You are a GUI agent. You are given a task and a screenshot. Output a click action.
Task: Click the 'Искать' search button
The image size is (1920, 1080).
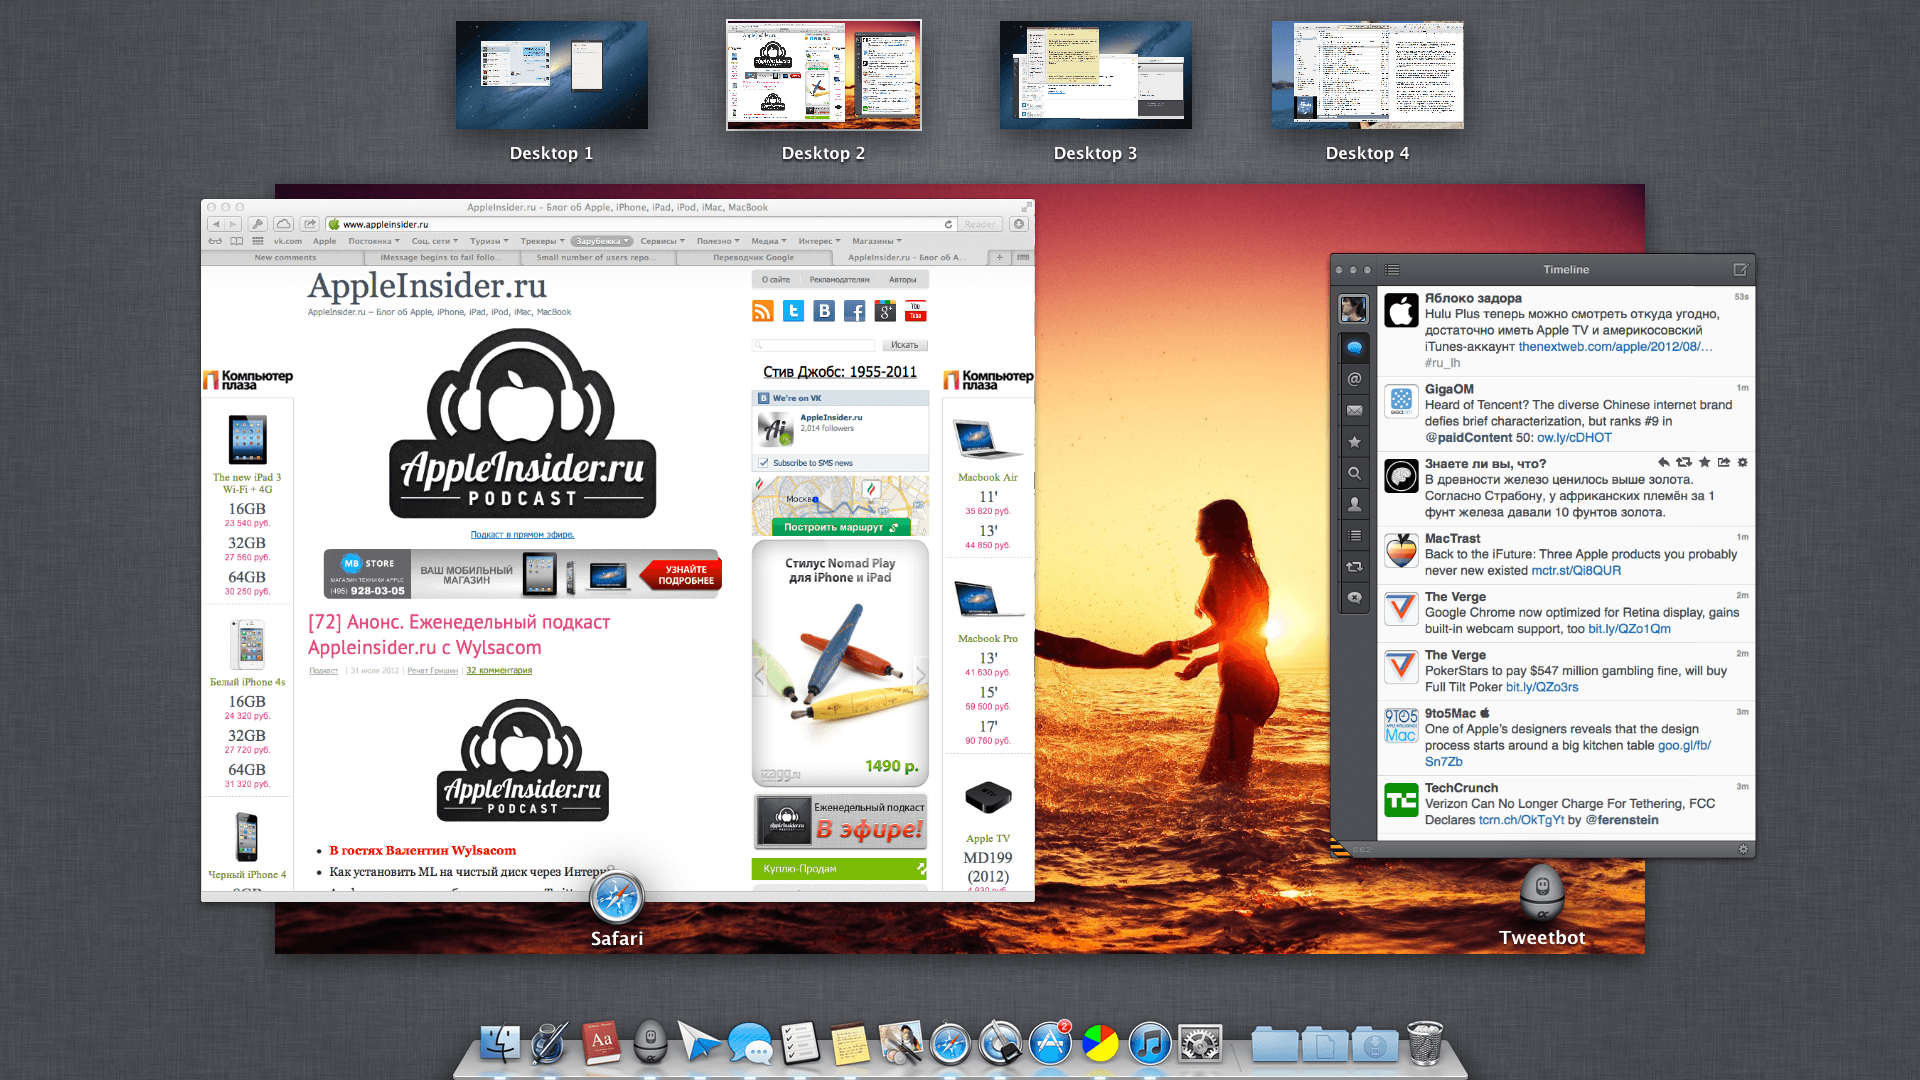point(905,345)
